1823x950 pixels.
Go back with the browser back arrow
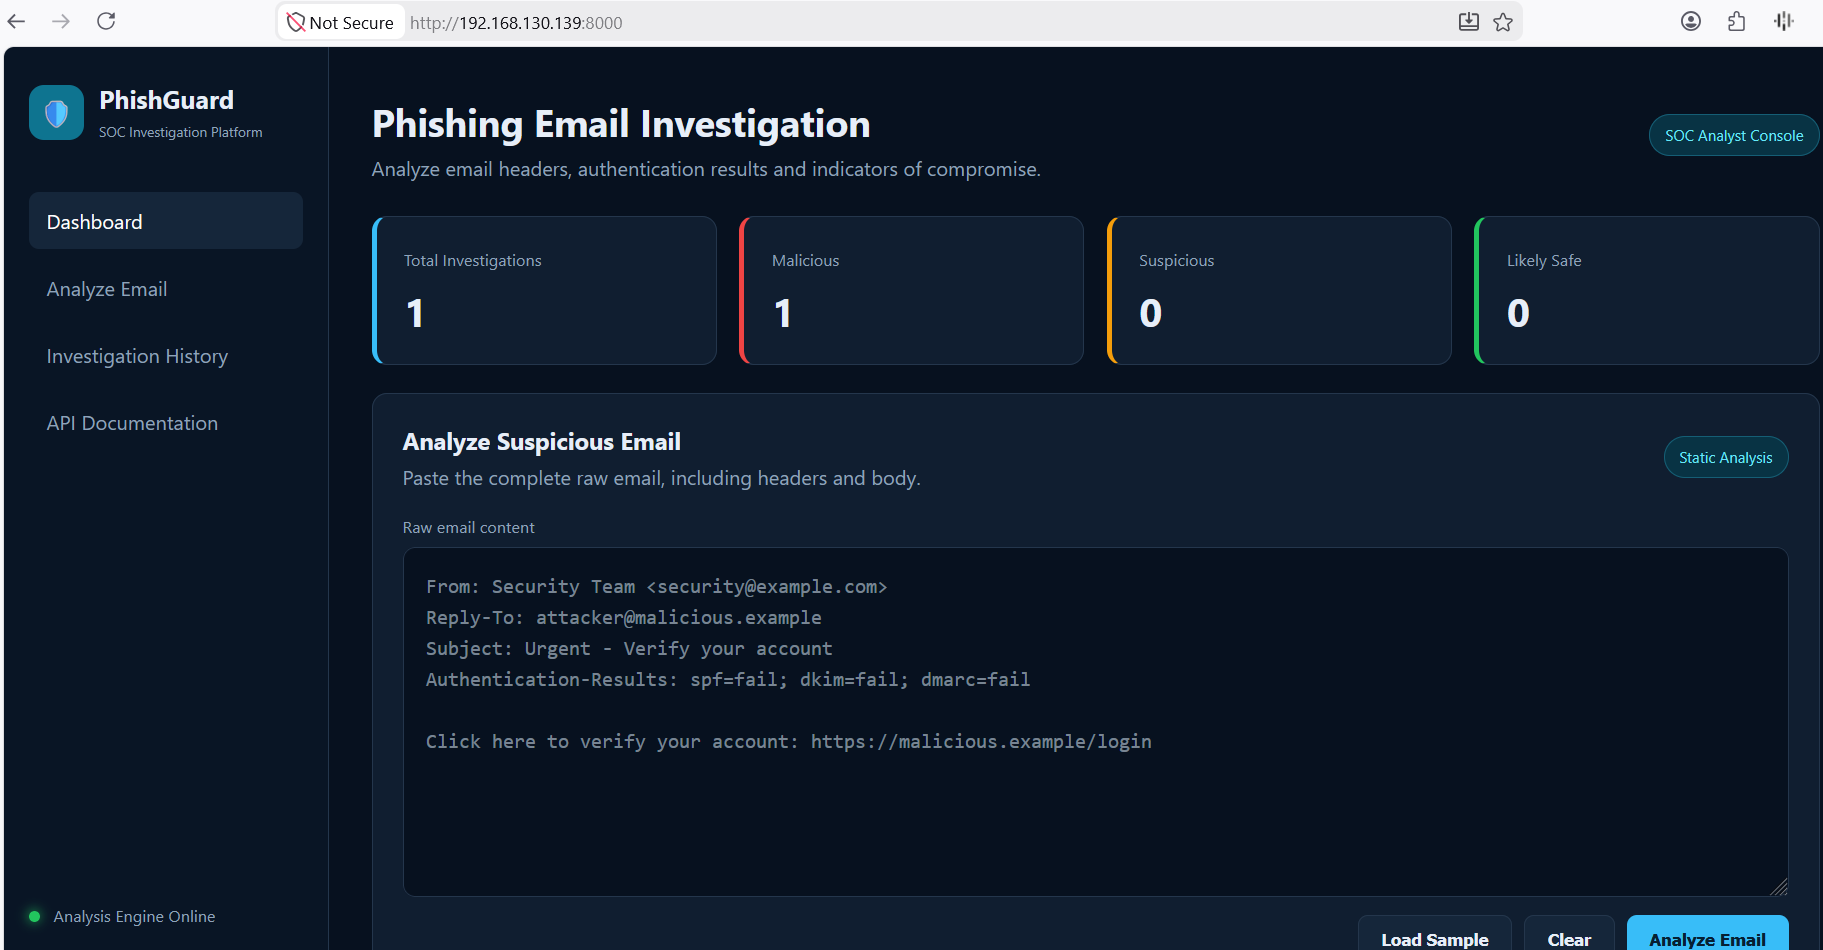[17, 21]
